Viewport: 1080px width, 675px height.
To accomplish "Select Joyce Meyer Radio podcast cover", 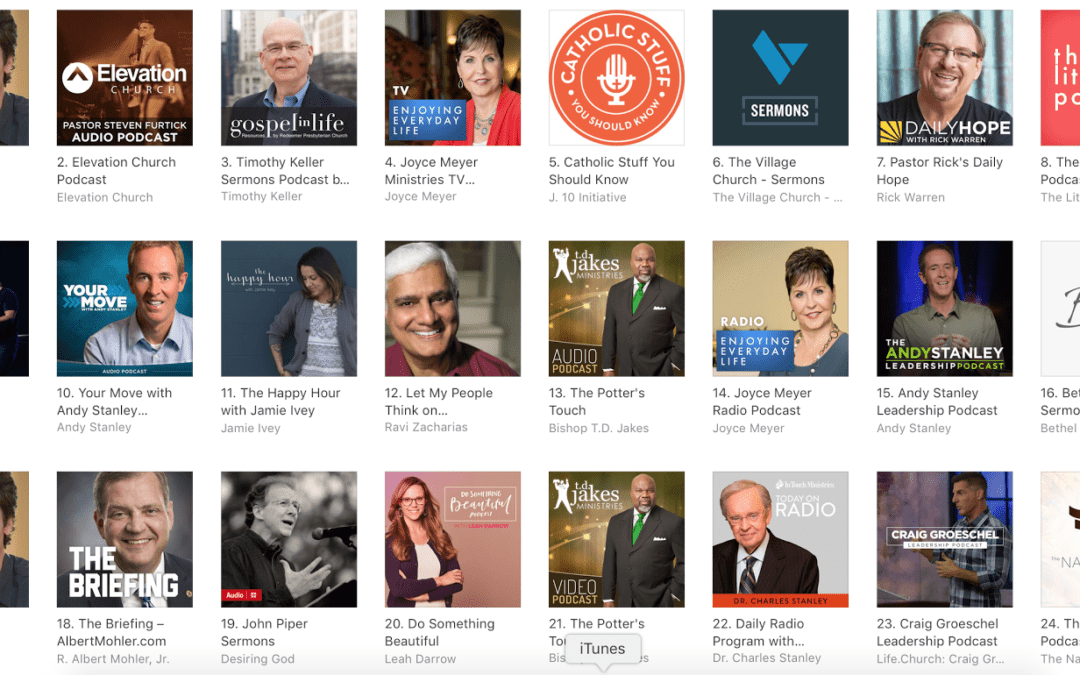I will pos(780,309).
